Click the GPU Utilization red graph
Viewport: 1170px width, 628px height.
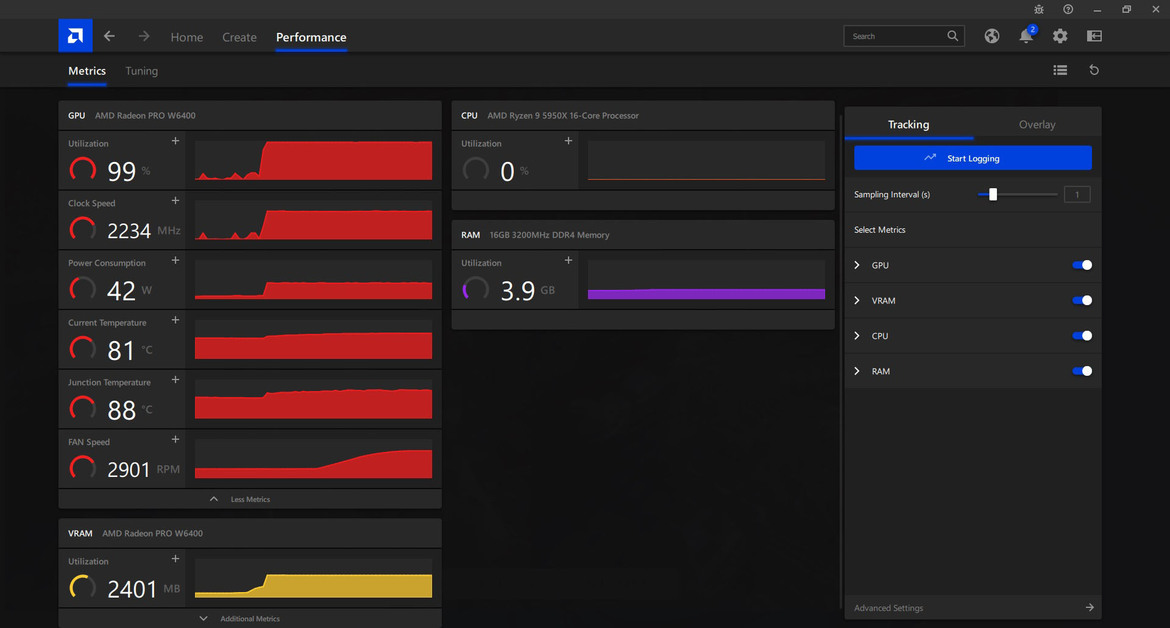click(x=313, y=160)
